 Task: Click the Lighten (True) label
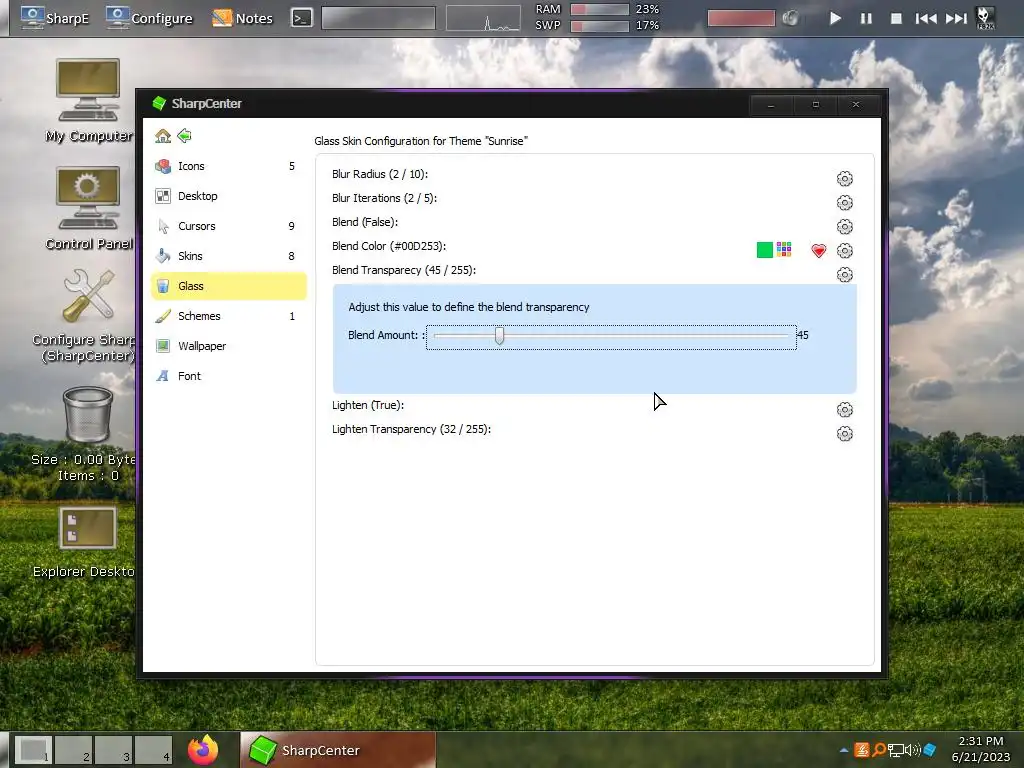[368, 406]
